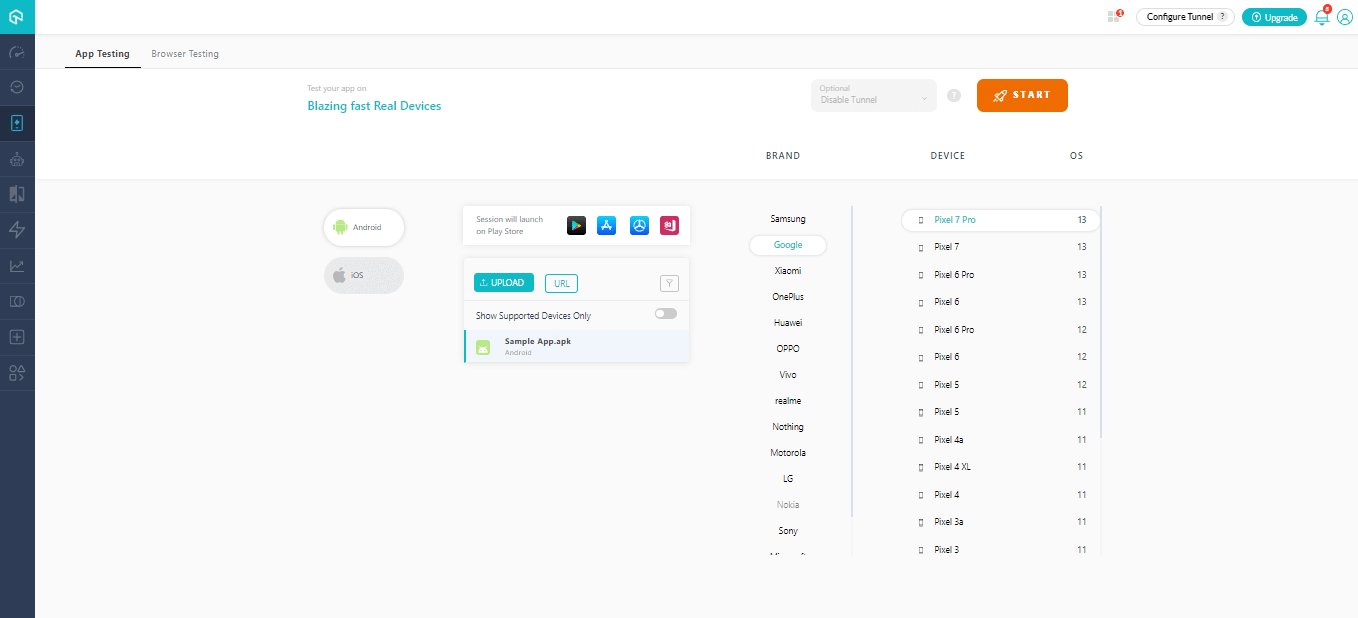
Task: Switch to the App Testing tab
Action: pyautogui.click(x=102, y=54)
